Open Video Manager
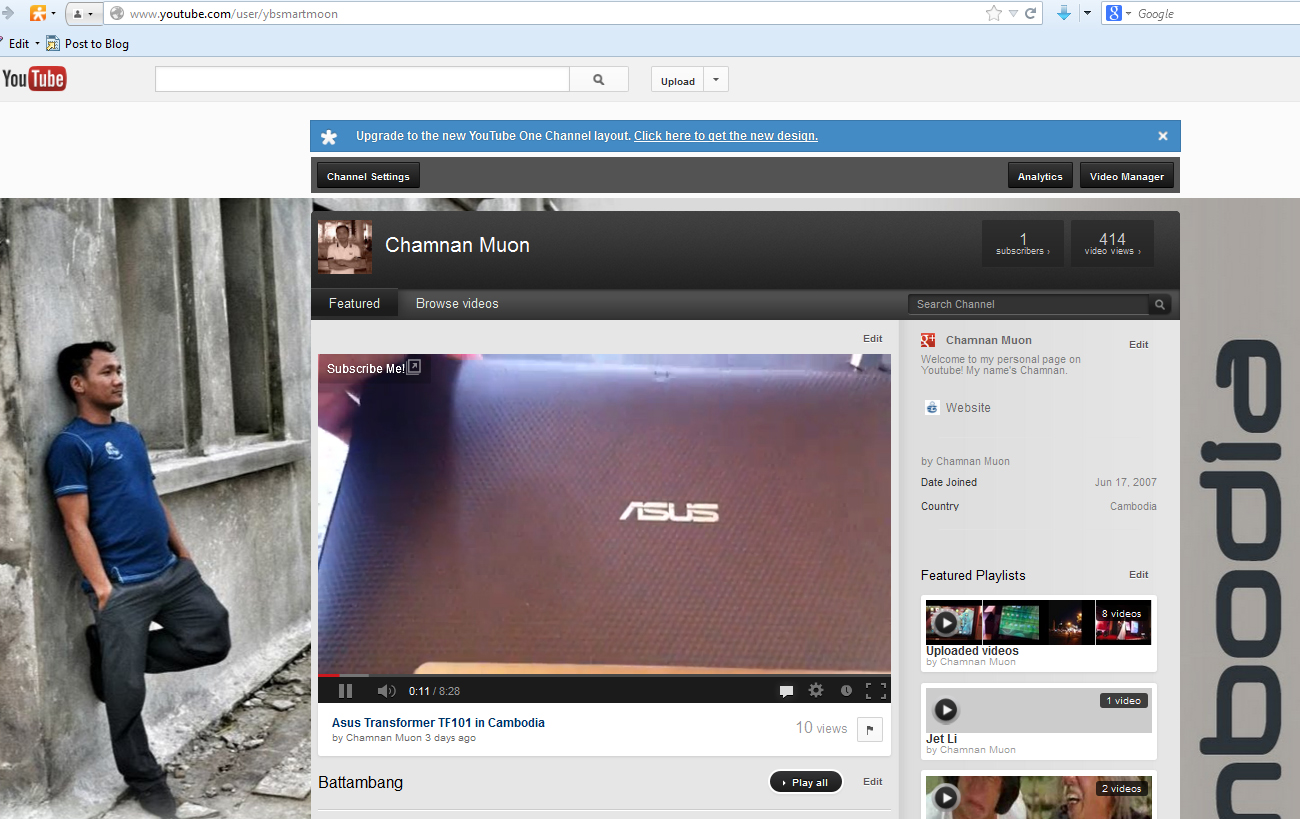Image resolution: width=1300 pixels, height=819 pixels. click(x=1127, y=176)
